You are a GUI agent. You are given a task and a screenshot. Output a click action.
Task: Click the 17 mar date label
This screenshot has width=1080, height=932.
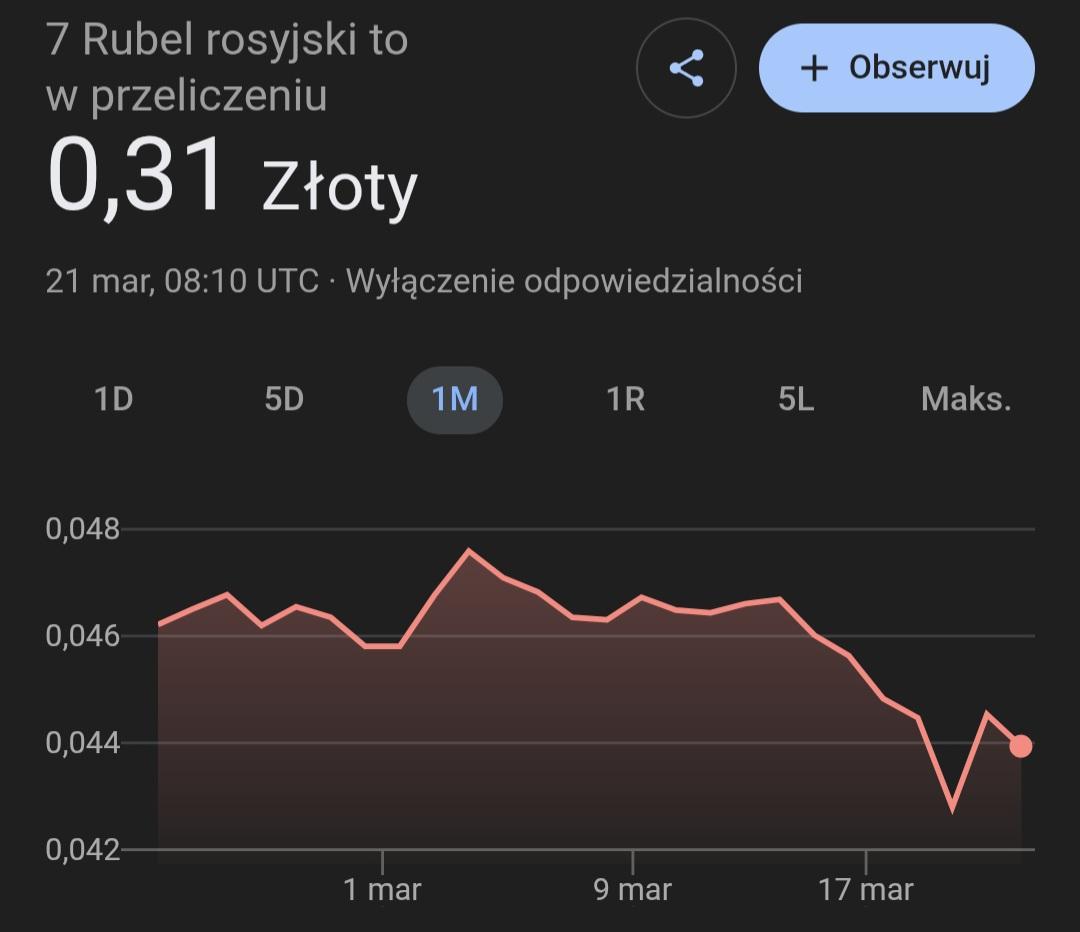click(x=866, y=889)
